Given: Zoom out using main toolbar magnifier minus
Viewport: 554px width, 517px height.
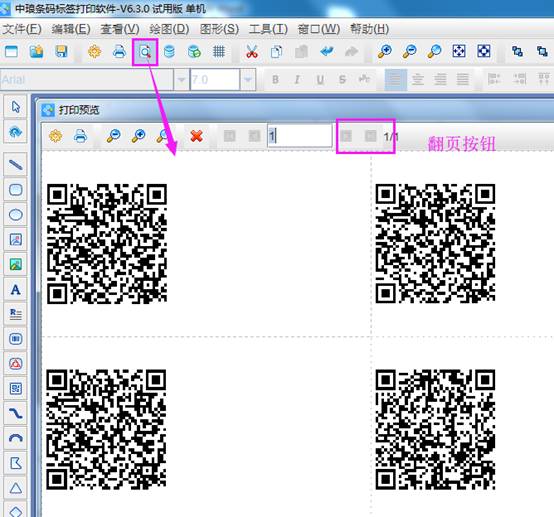Looking at the screenshot, I should pos(409,52).
